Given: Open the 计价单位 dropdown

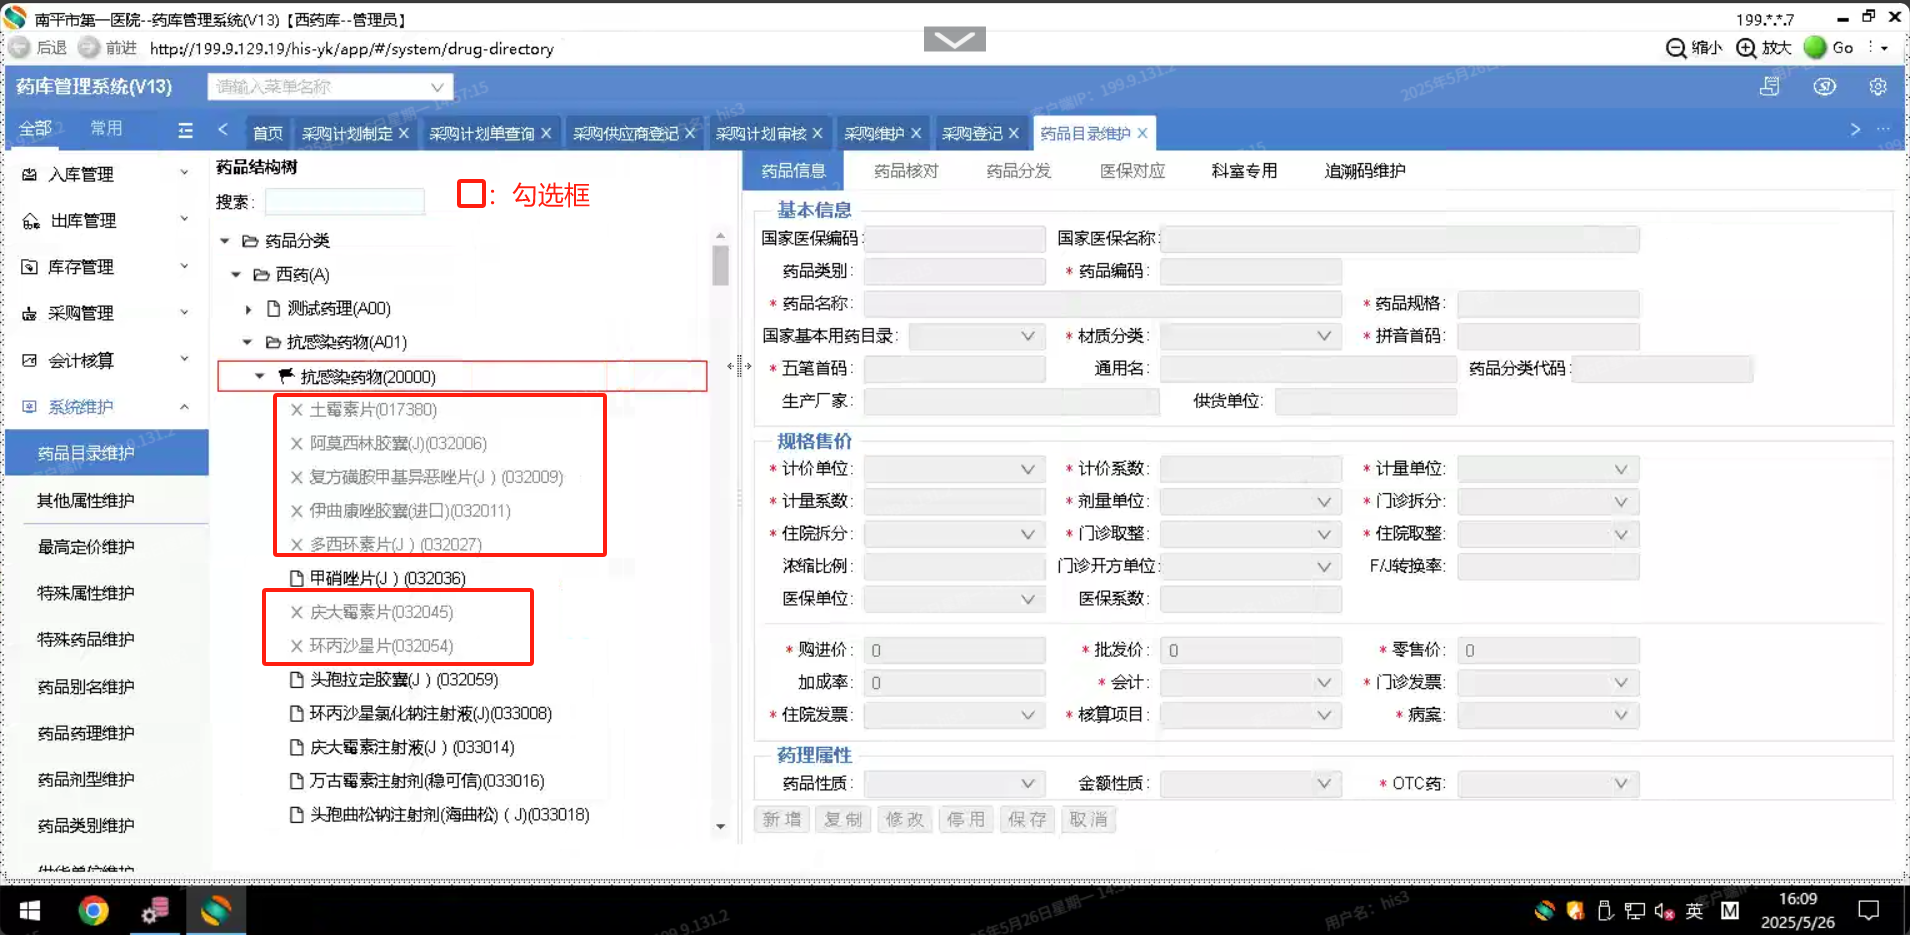Looking at the screenshot, I should (x=953, y=469).
